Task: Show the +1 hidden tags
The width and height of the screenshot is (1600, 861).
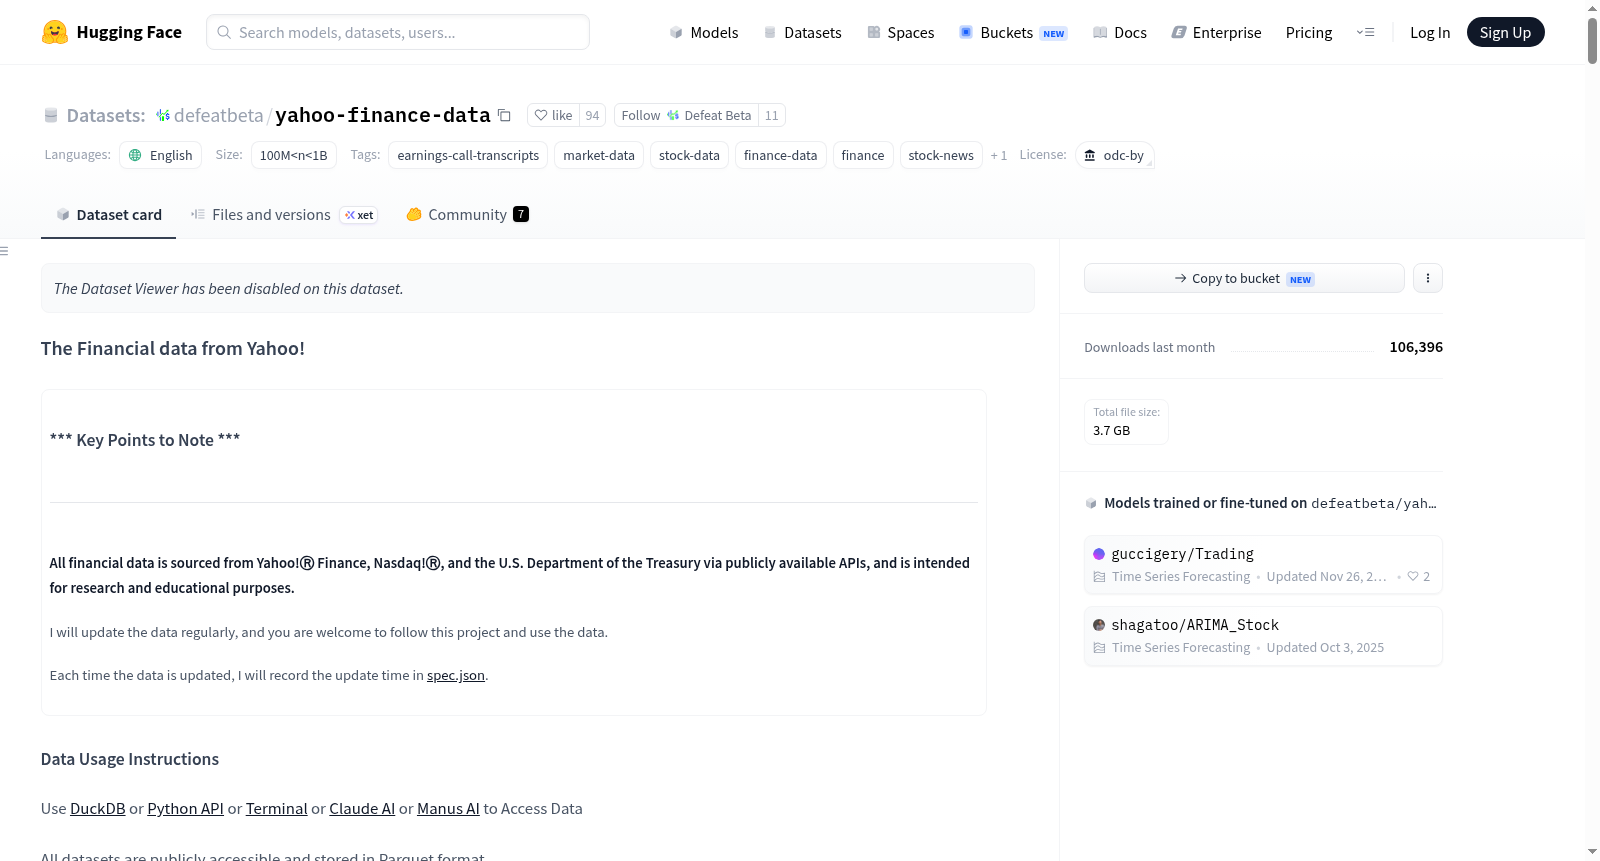Action: point(998,156)
